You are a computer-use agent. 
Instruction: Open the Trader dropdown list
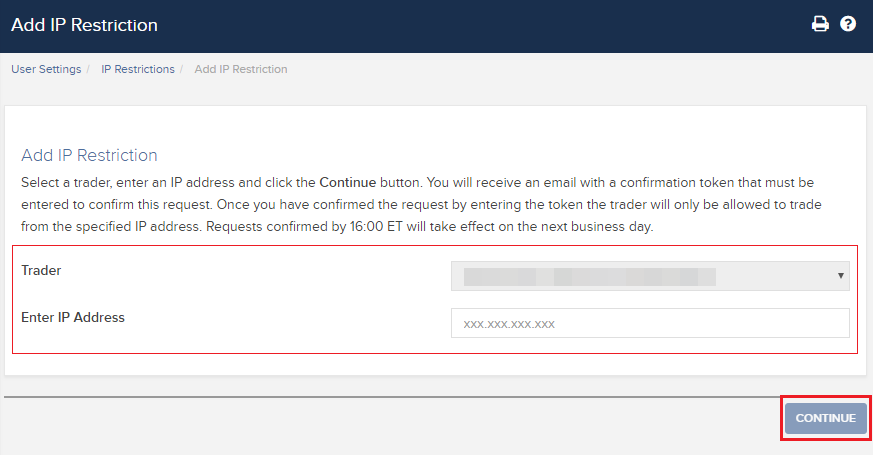[650, 276]
